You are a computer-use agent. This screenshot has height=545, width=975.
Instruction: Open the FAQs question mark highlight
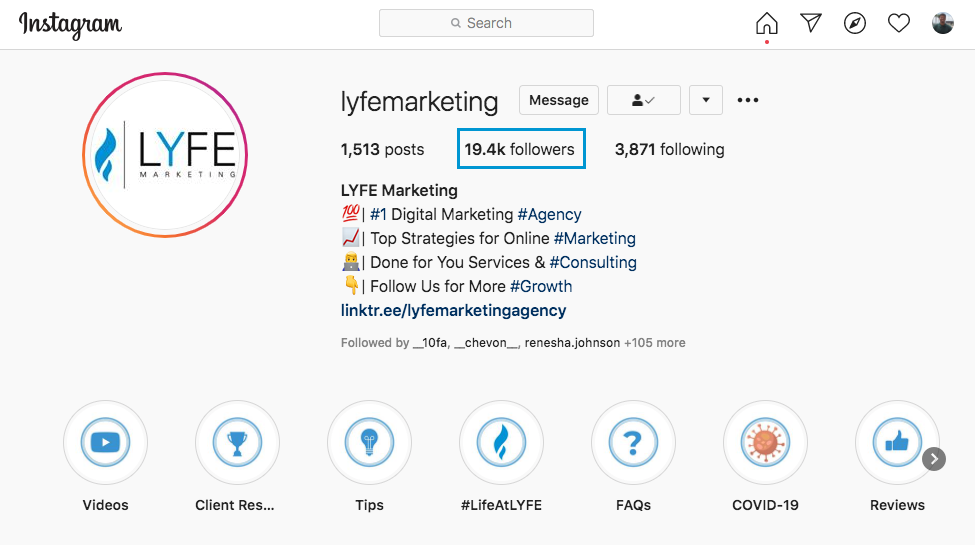(633, 442)
